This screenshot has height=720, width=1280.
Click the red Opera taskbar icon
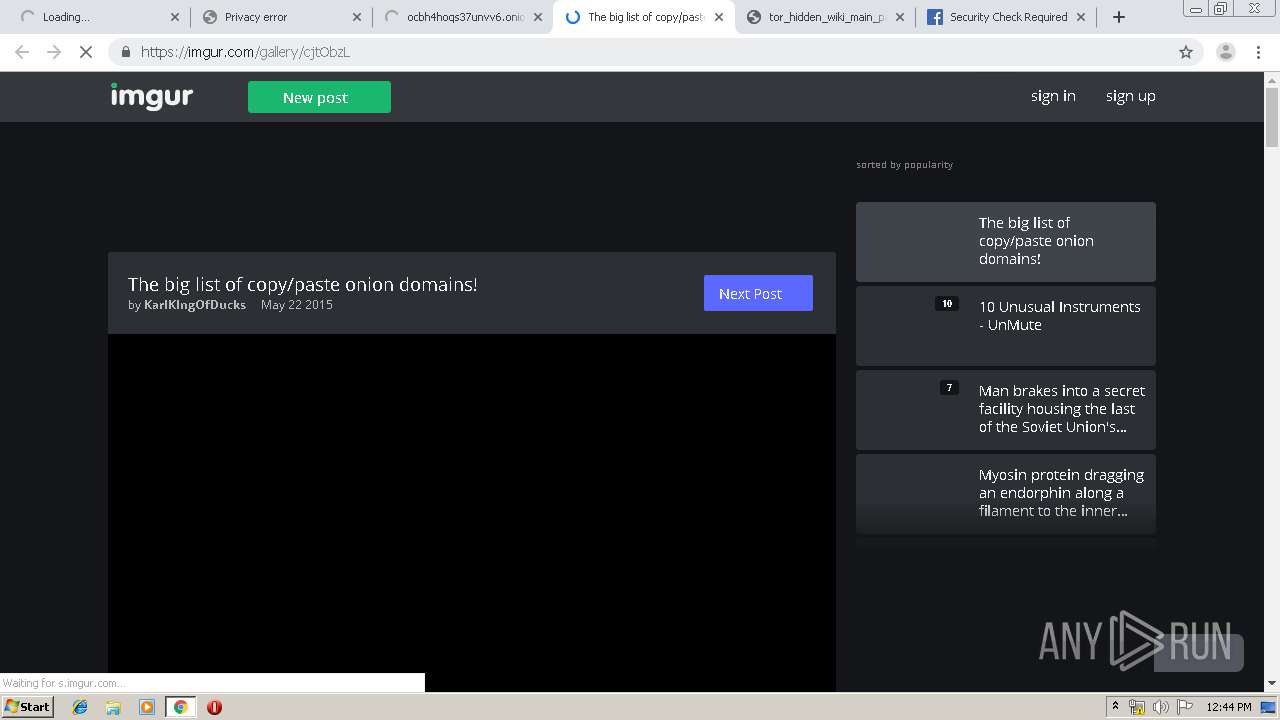pos(214,707)
